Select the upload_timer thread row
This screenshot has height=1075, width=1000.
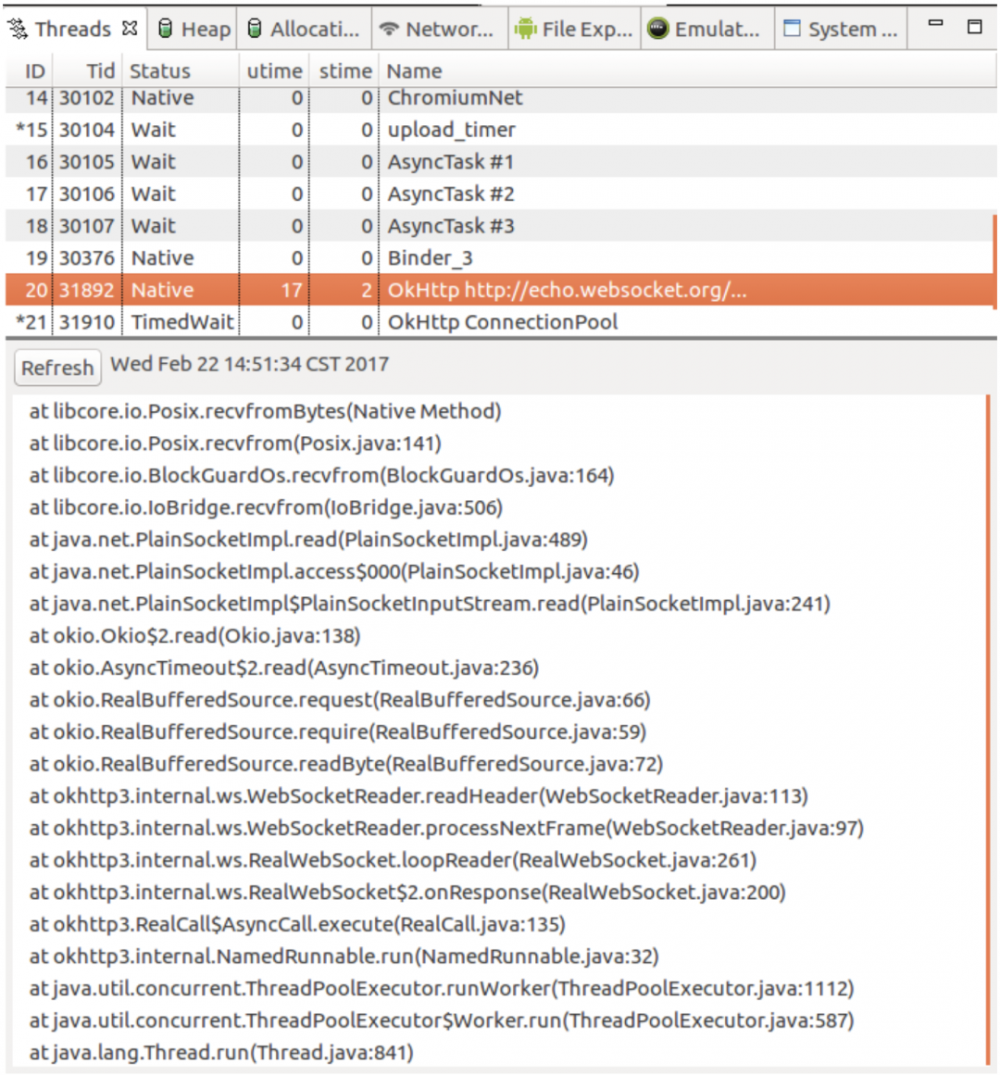point(450,129)
